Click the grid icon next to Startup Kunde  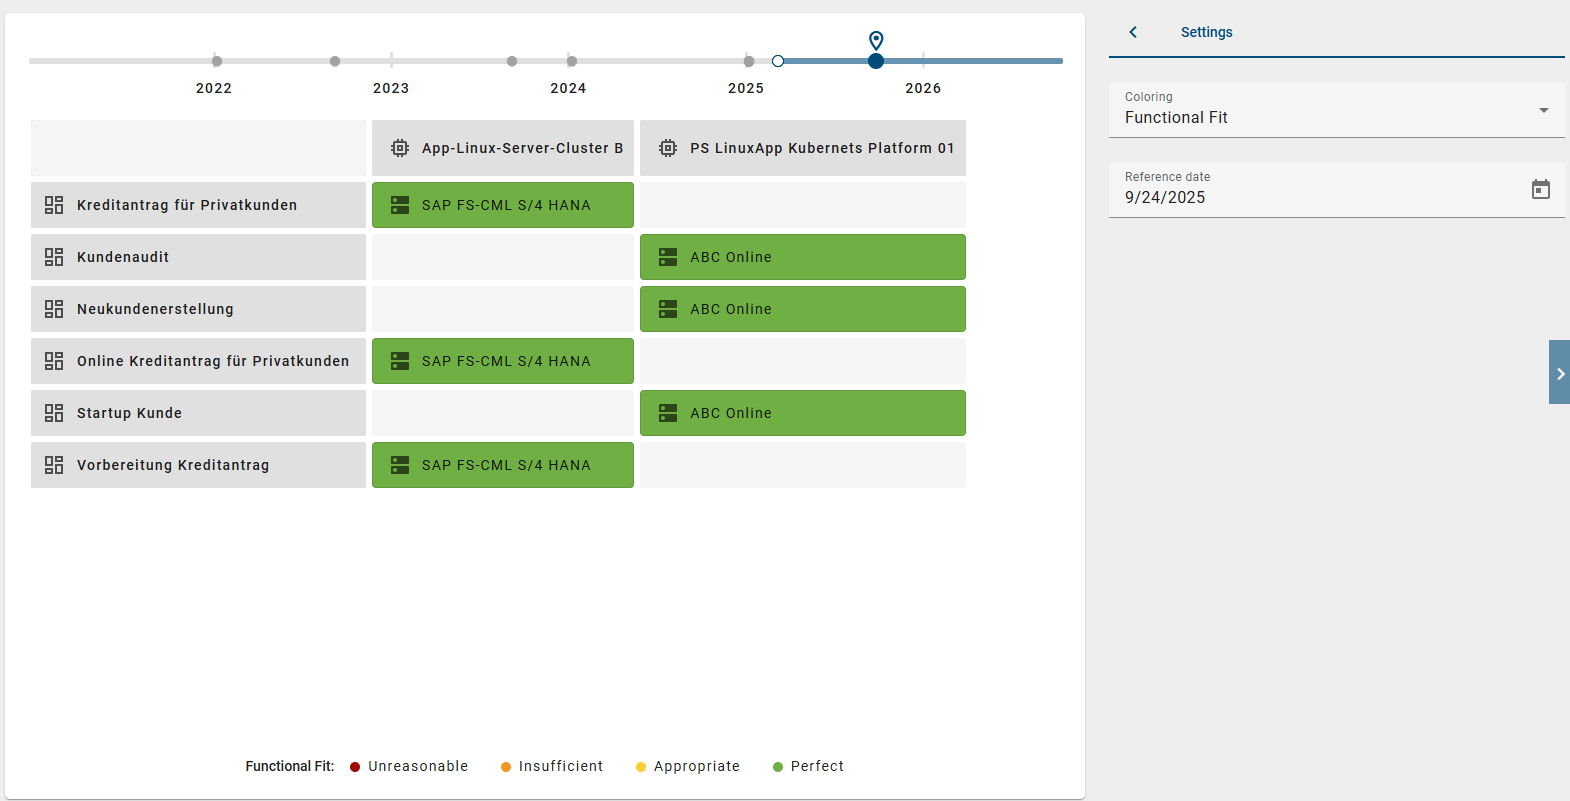[54, 413]
